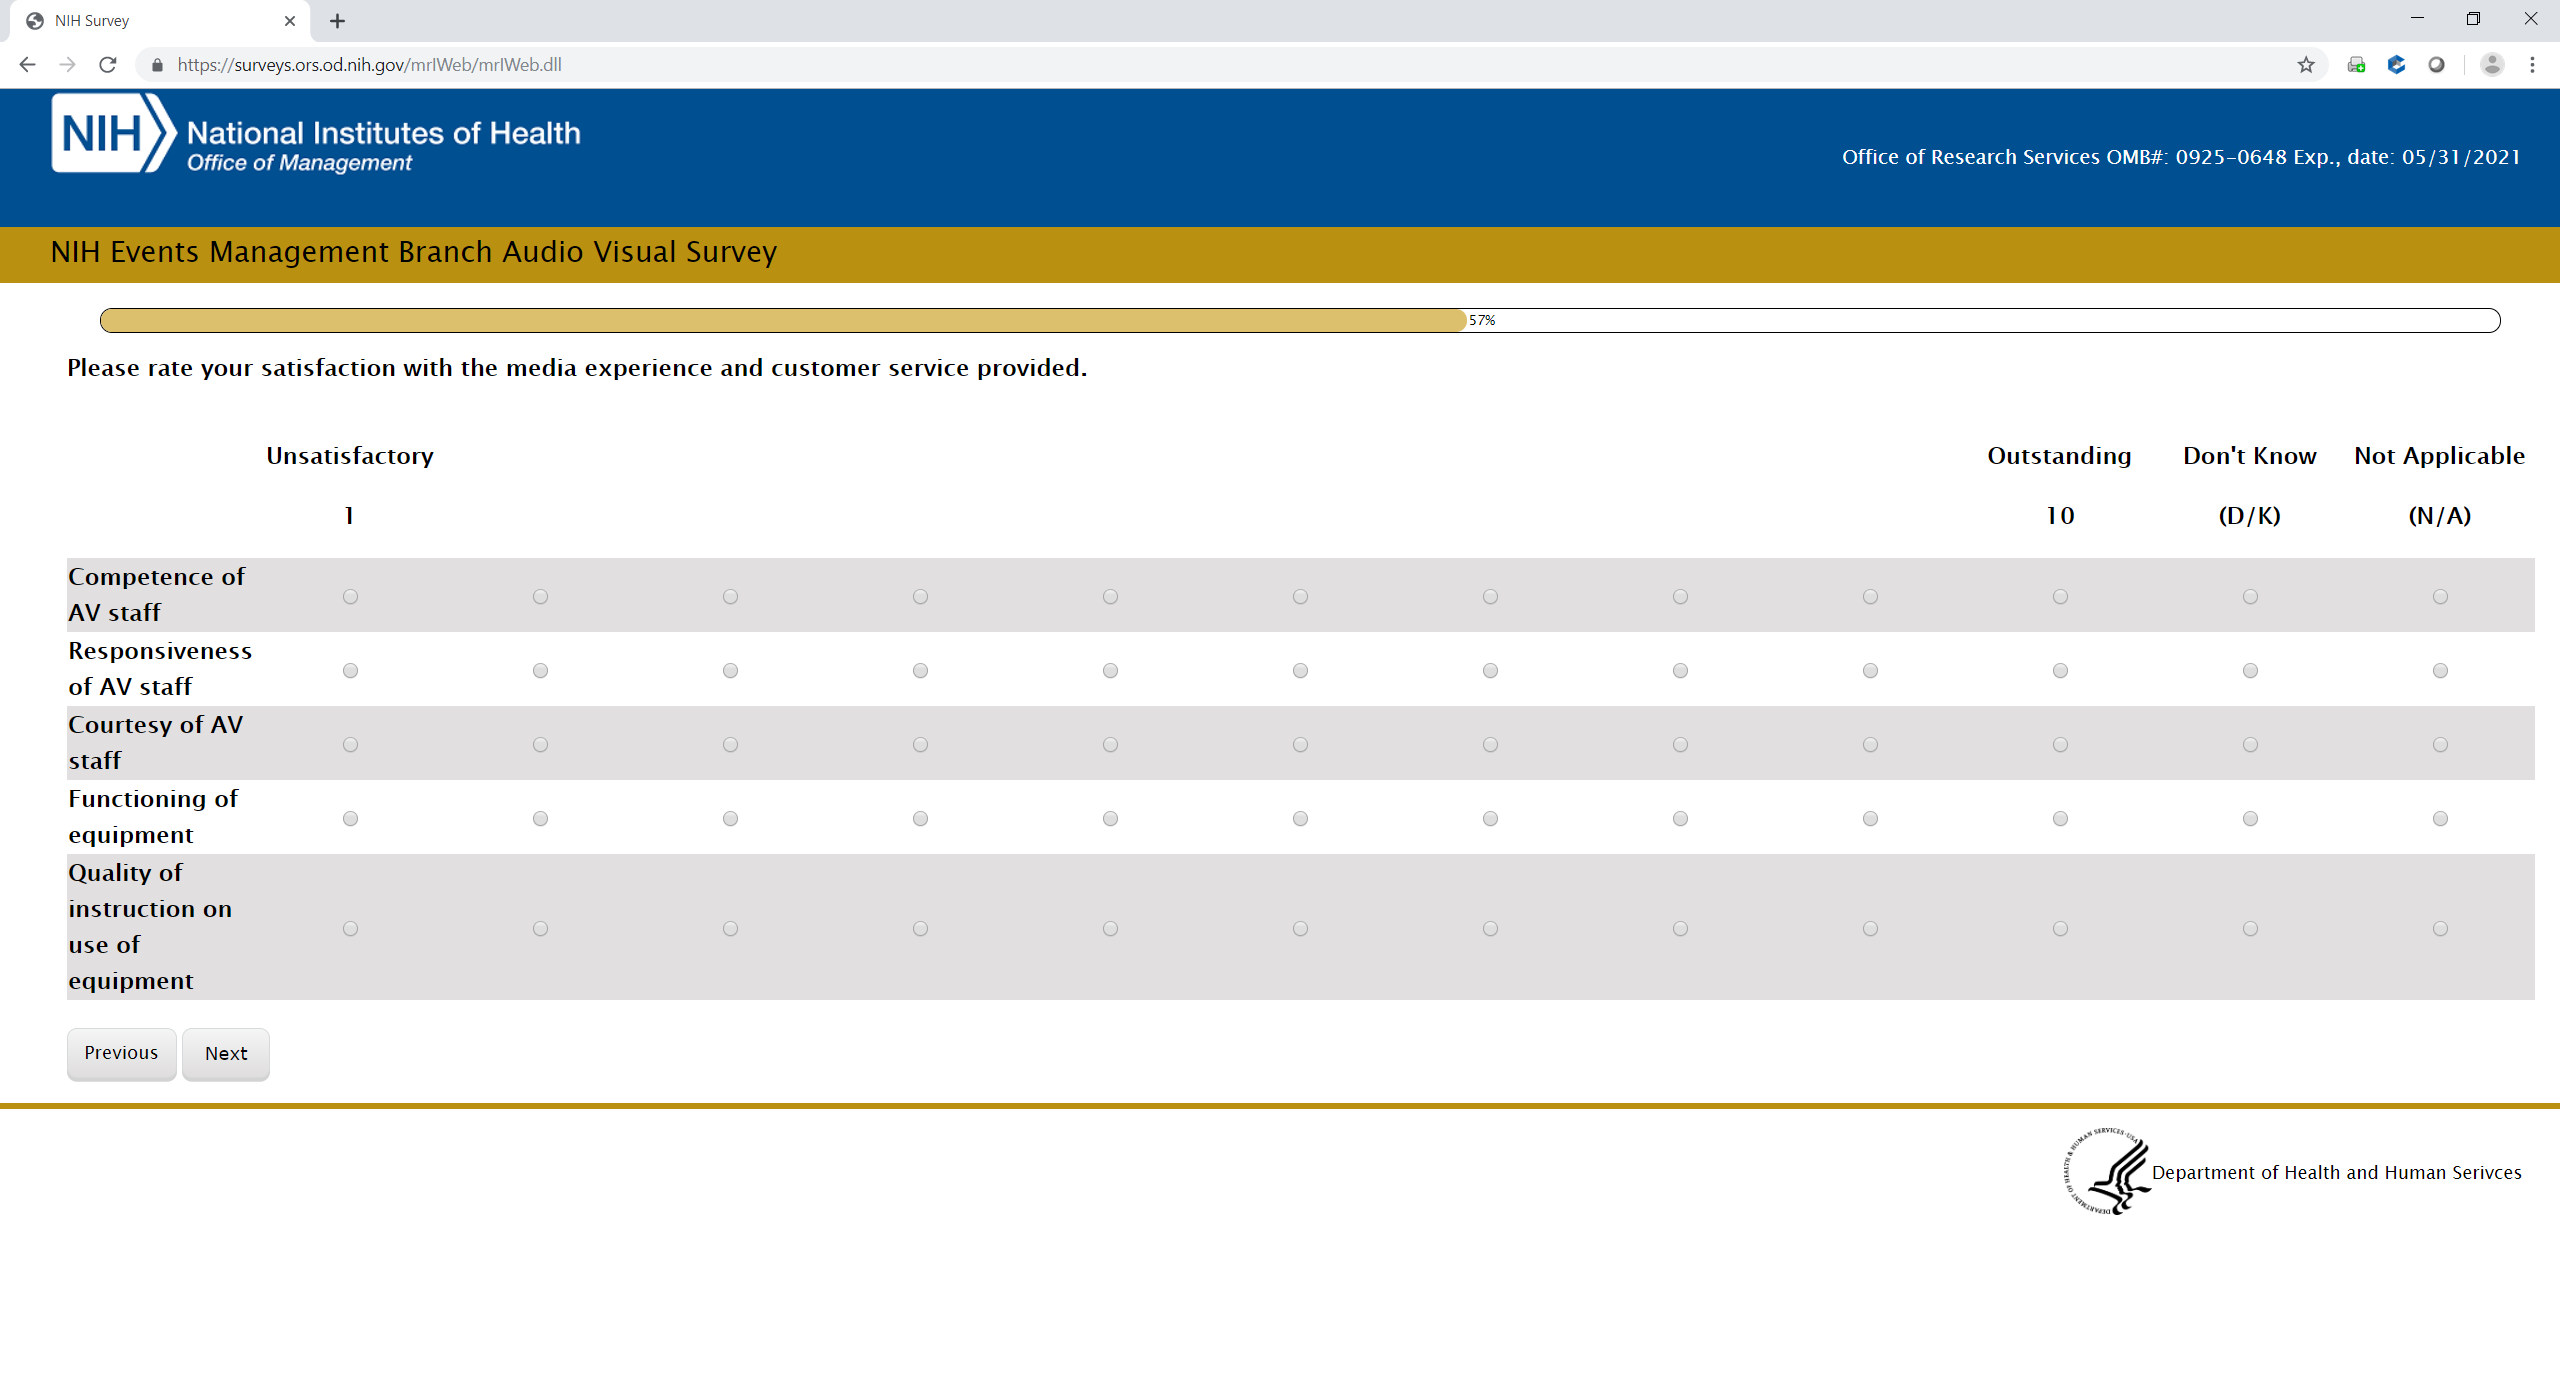Rate Competence of AV staff as 10
This screenshot has height=1390, width=2560.
click(2060, 597)
